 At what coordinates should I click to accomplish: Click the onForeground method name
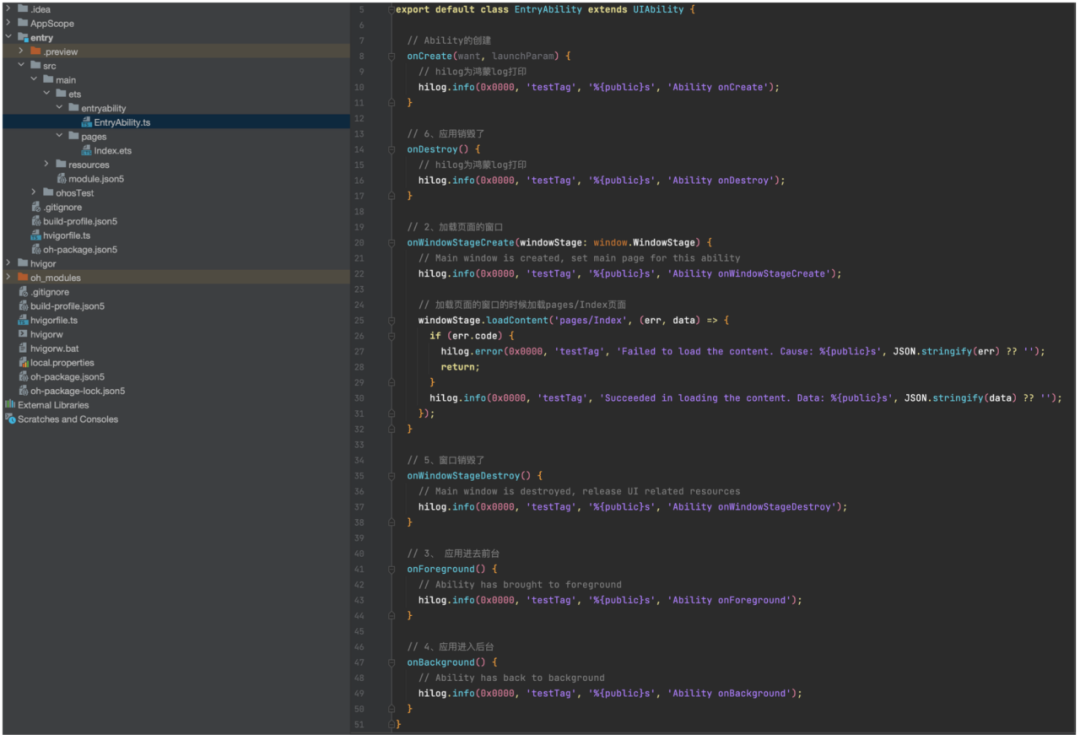point(441,569)
